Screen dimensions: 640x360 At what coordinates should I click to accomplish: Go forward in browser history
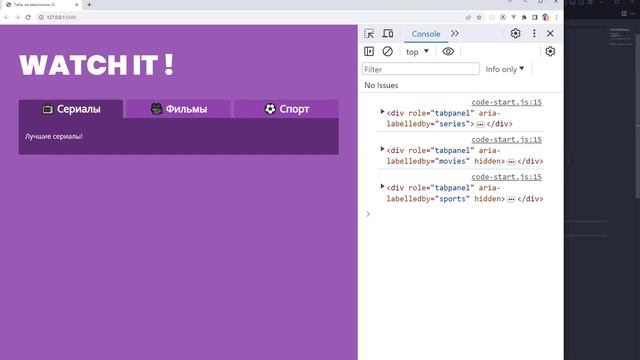[17, 17]
